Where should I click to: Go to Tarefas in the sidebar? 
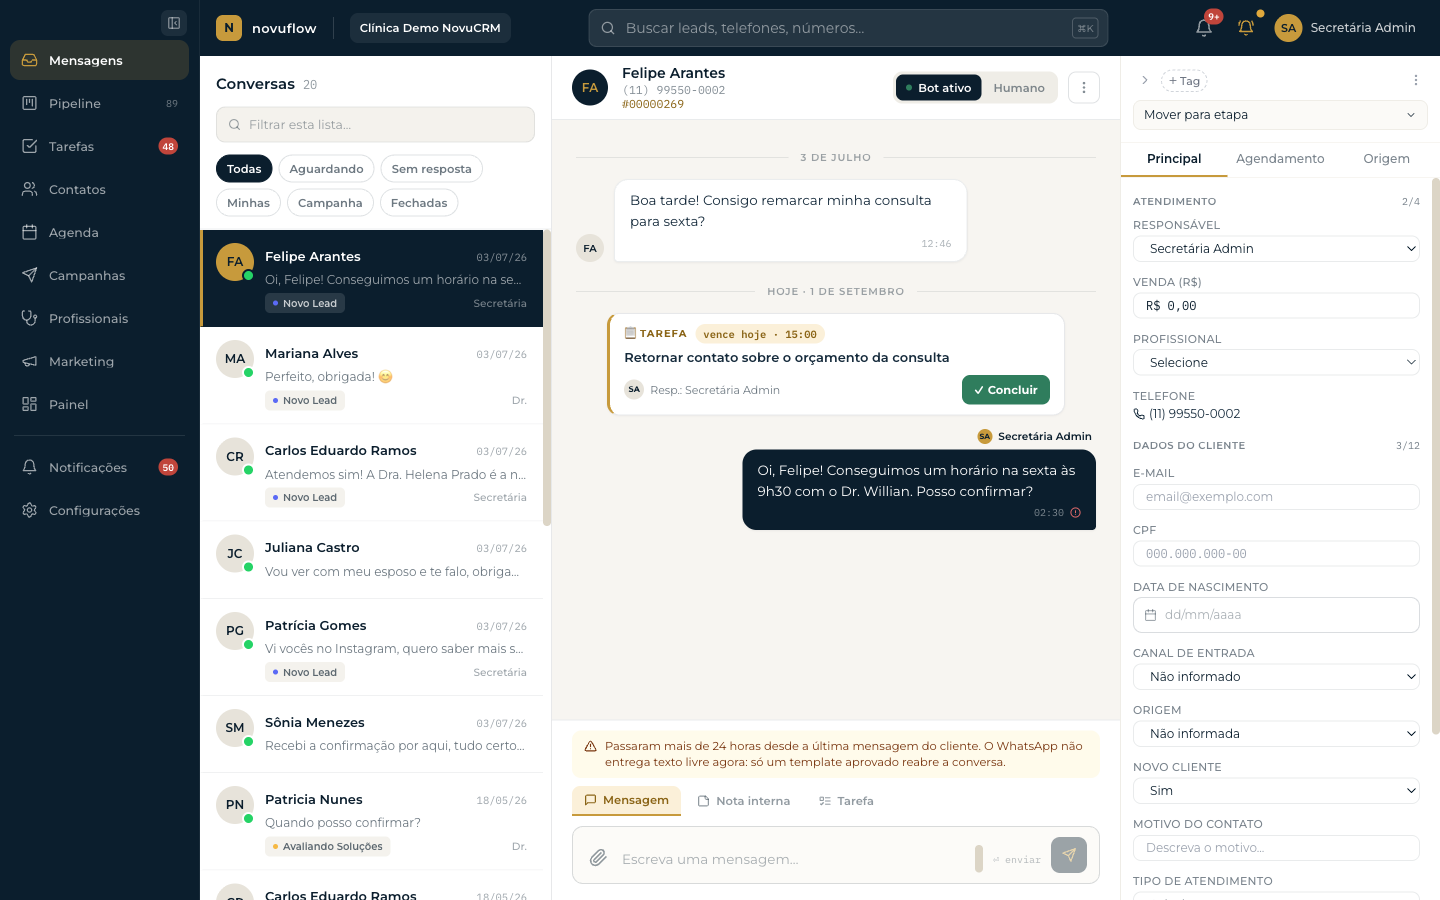coord(99,146)
